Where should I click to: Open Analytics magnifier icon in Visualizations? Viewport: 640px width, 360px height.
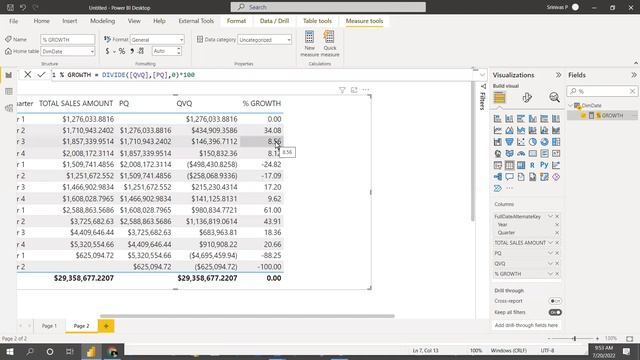[x=554, y=98]
